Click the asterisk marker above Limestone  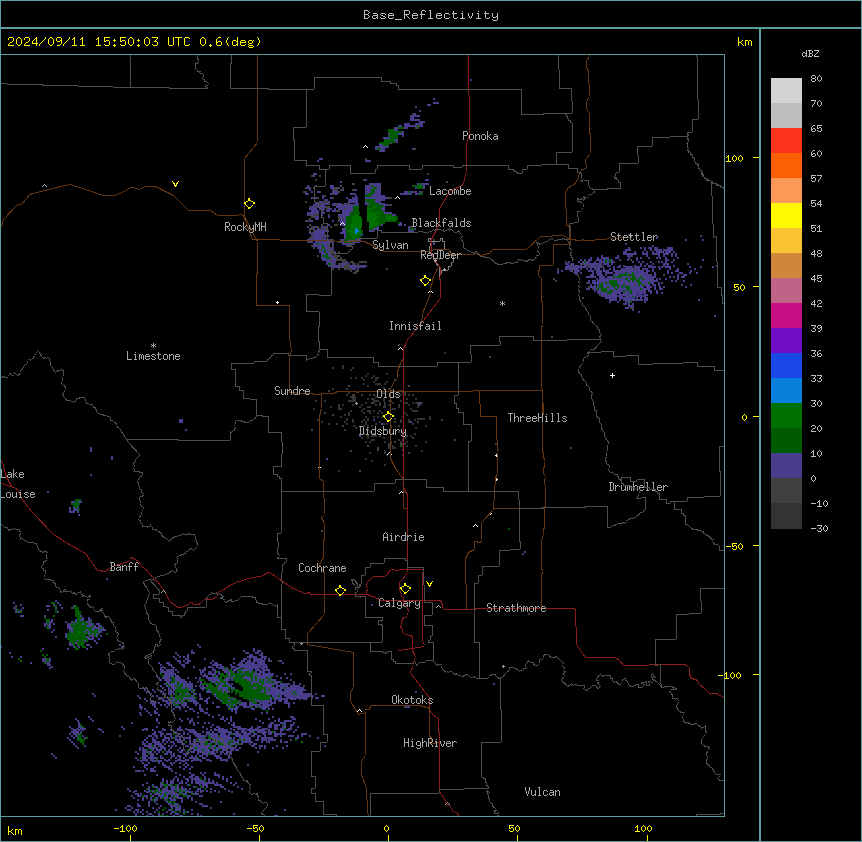(x=153, y=345)
